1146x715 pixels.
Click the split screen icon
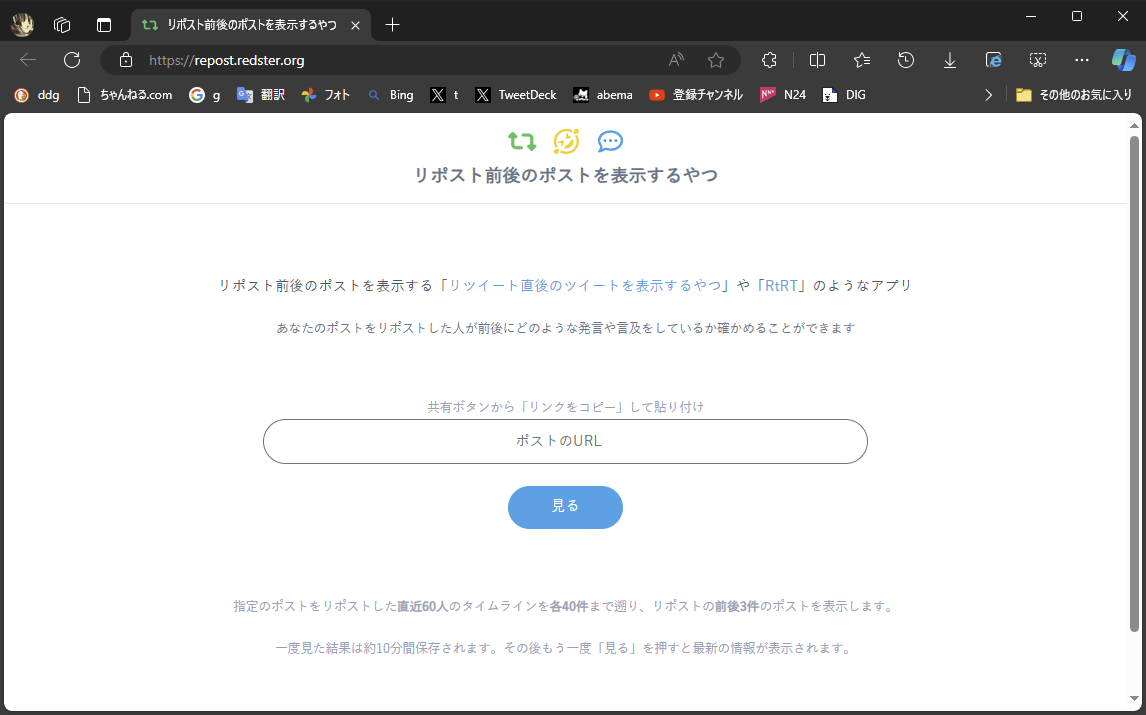tap(817, 60)
